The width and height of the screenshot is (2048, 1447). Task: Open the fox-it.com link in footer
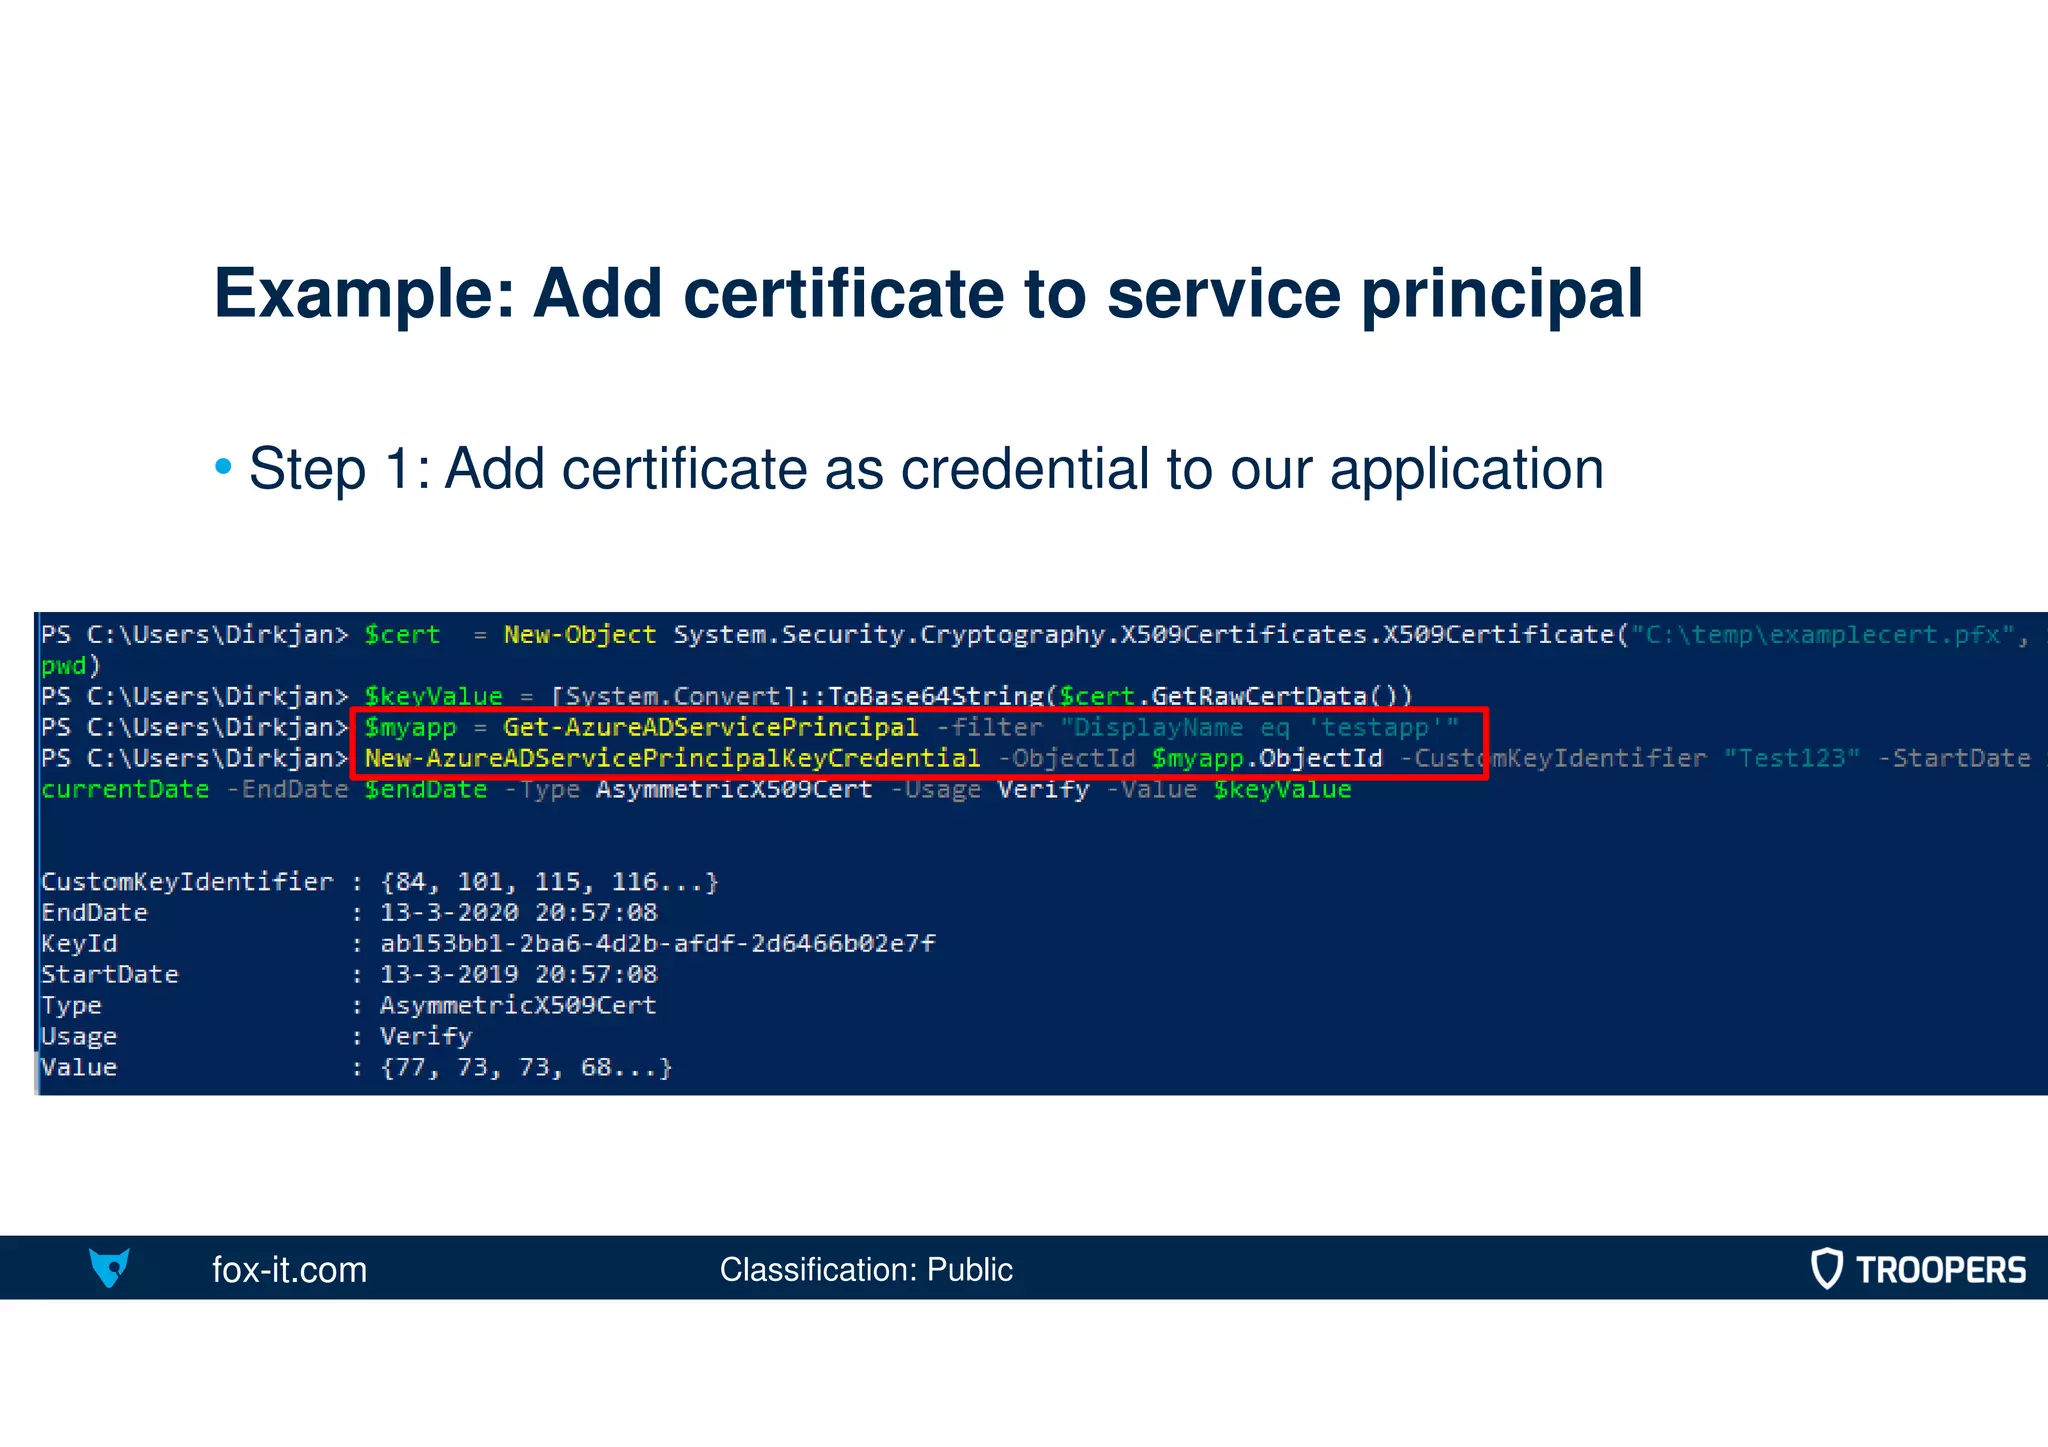tap(289, 1270)
